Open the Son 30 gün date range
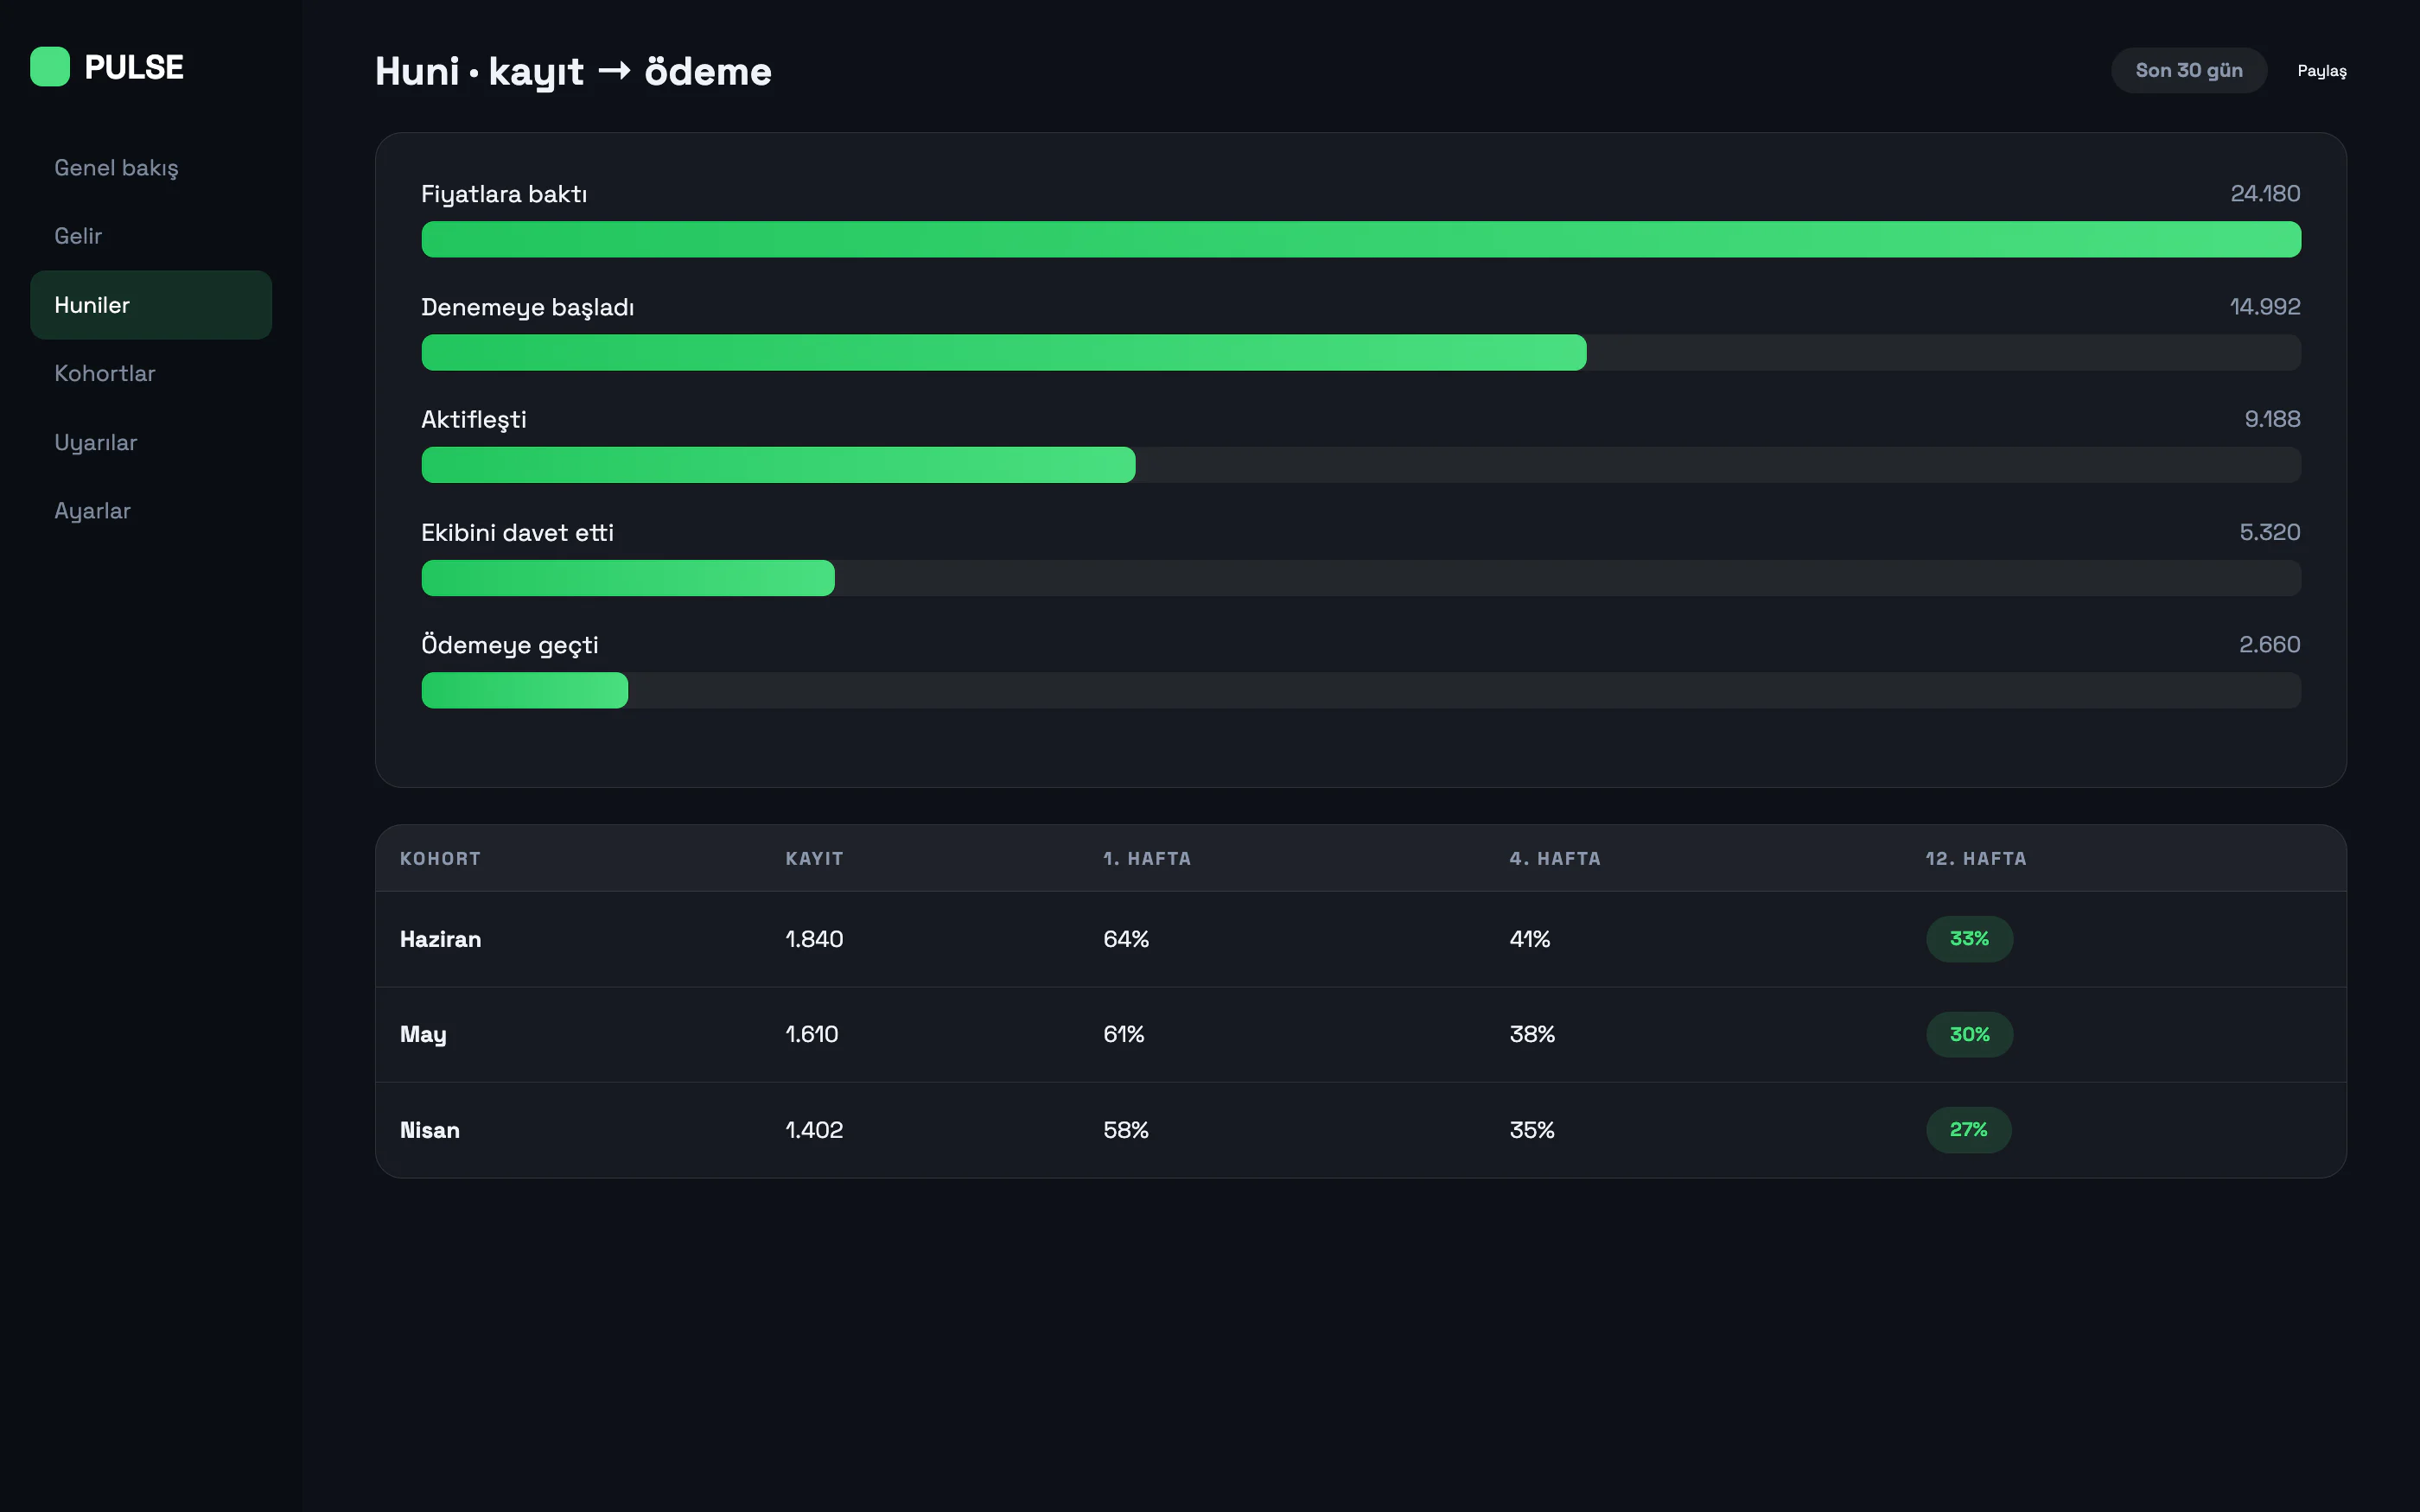Viewport: 2420px width, 1512px height. pyautogui.click(x=2188, y=70)
